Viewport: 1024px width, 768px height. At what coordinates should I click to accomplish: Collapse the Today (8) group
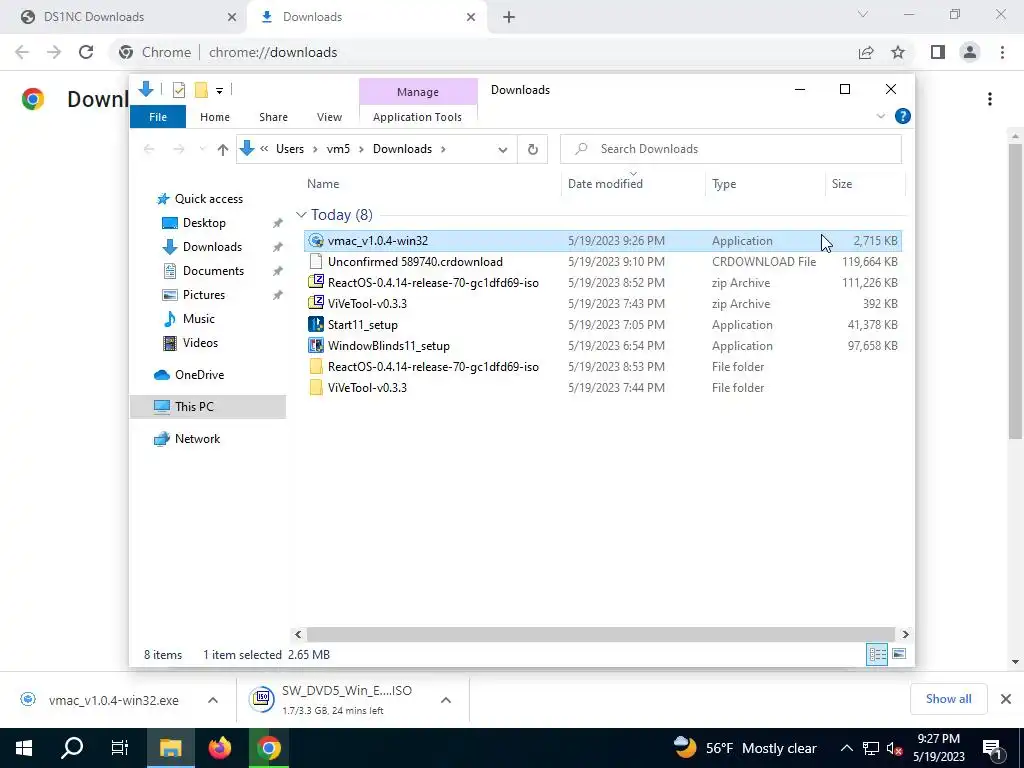[x=301, y=215]
